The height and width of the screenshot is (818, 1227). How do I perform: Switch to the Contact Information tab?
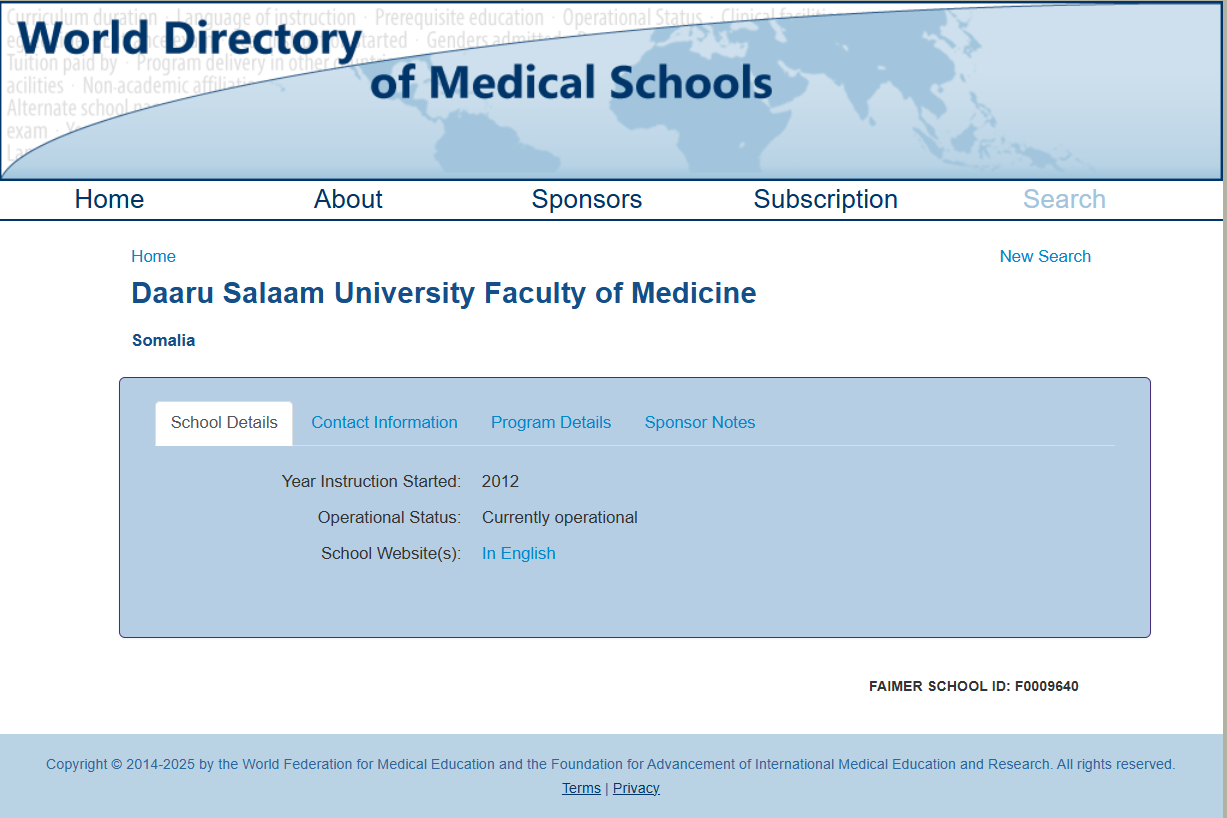384,422
